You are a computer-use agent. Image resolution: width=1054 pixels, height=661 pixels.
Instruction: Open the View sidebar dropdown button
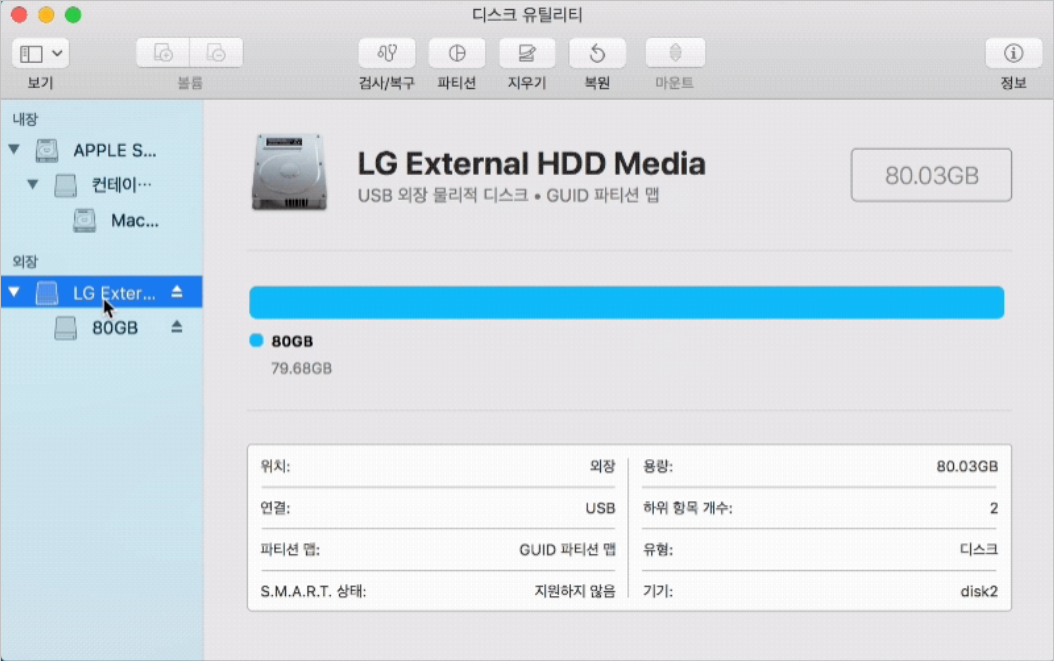40,53
